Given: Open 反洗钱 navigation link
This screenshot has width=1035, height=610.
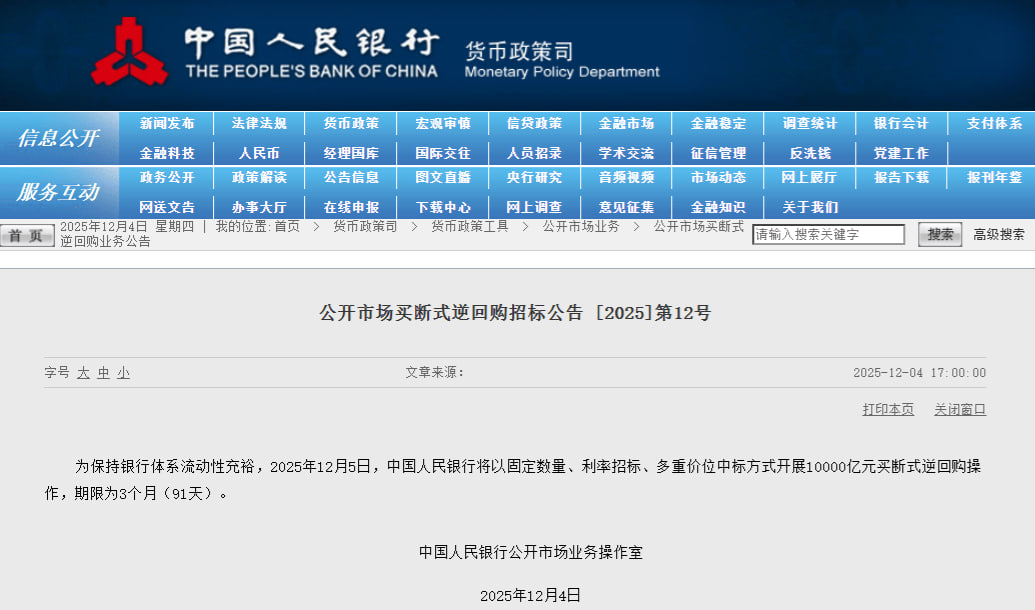Looking at the screenshot, I should point(810,153).
